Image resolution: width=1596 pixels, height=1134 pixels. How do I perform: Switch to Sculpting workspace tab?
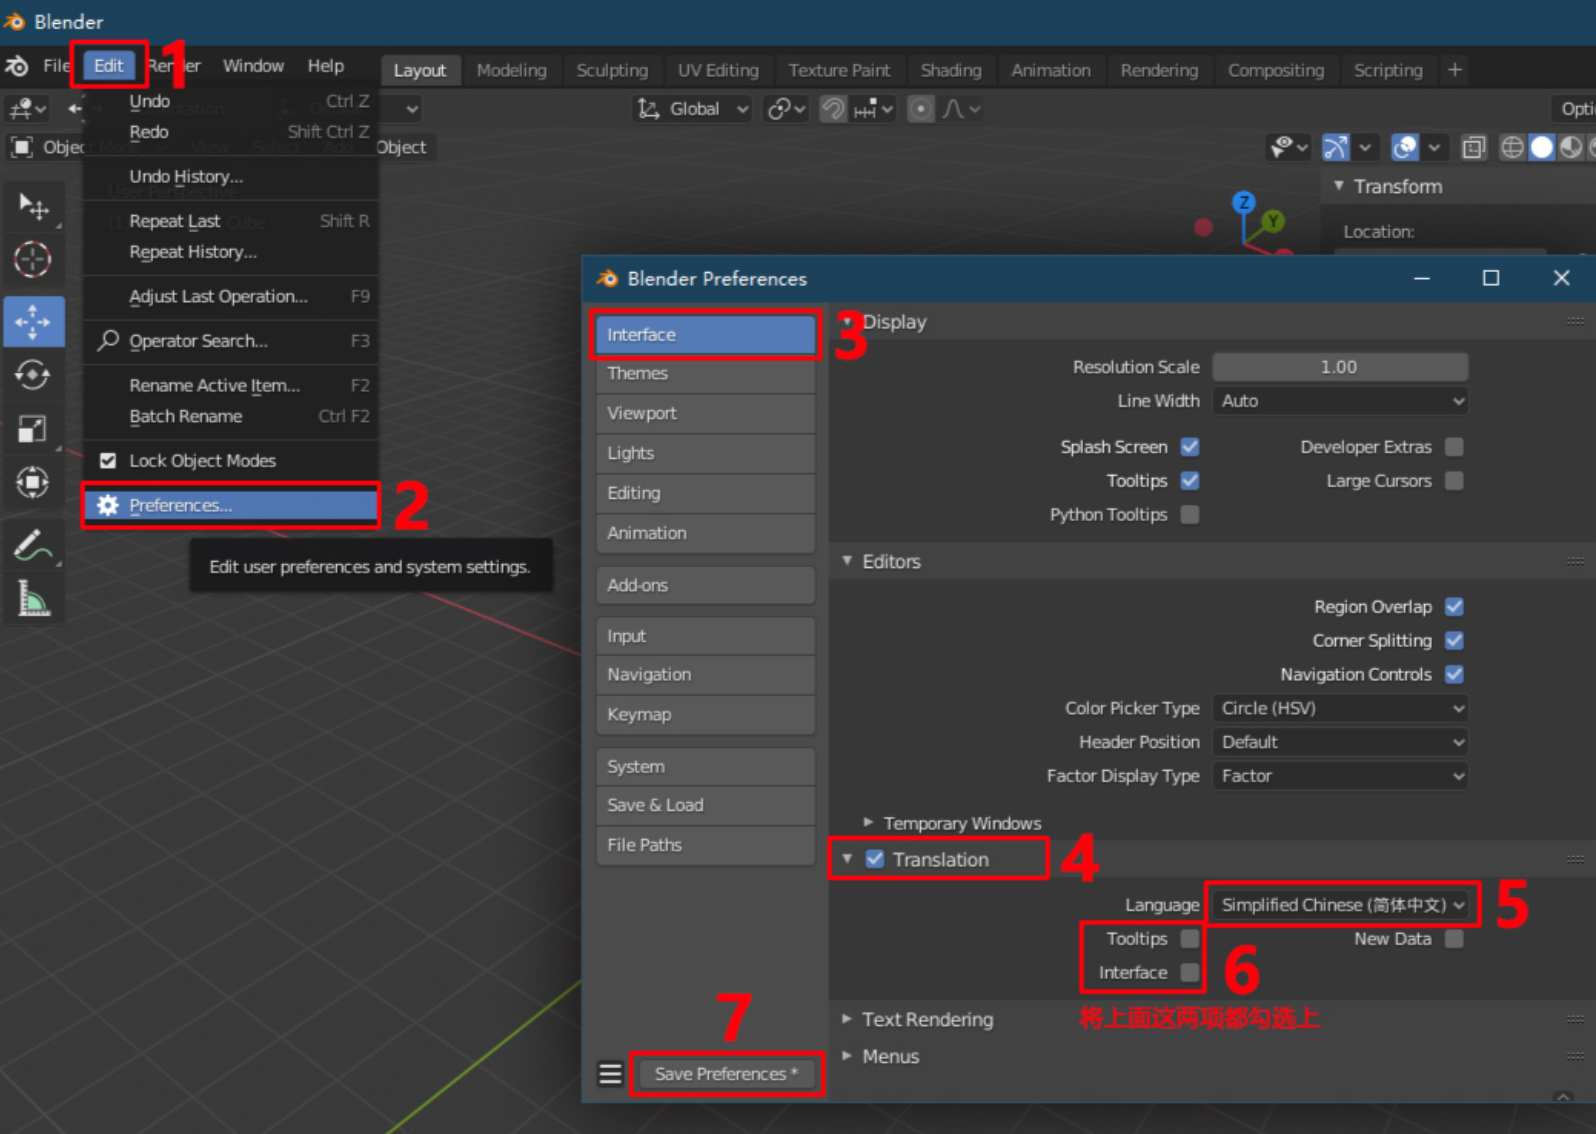pyautogui.click(x=612, y=70)
